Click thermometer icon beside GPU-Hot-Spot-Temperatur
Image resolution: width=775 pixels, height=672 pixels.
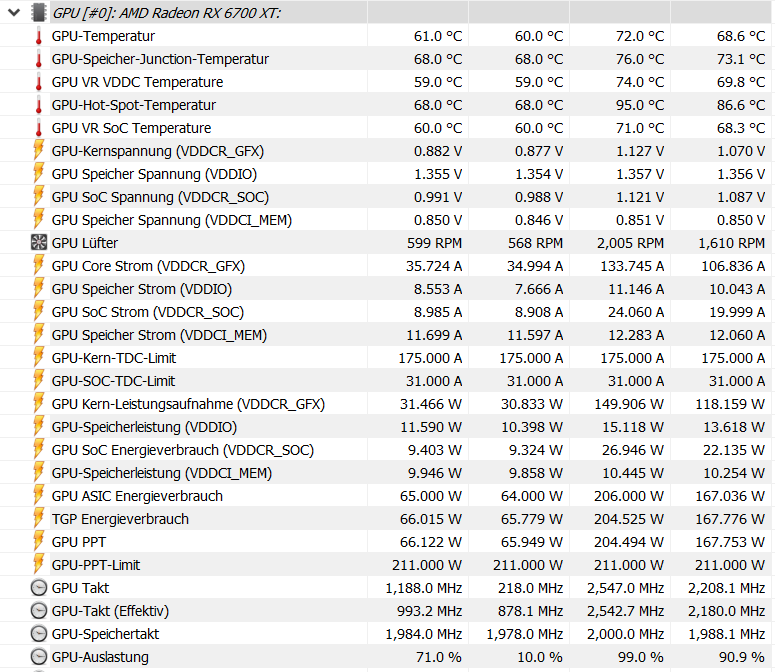click(39, 105)
